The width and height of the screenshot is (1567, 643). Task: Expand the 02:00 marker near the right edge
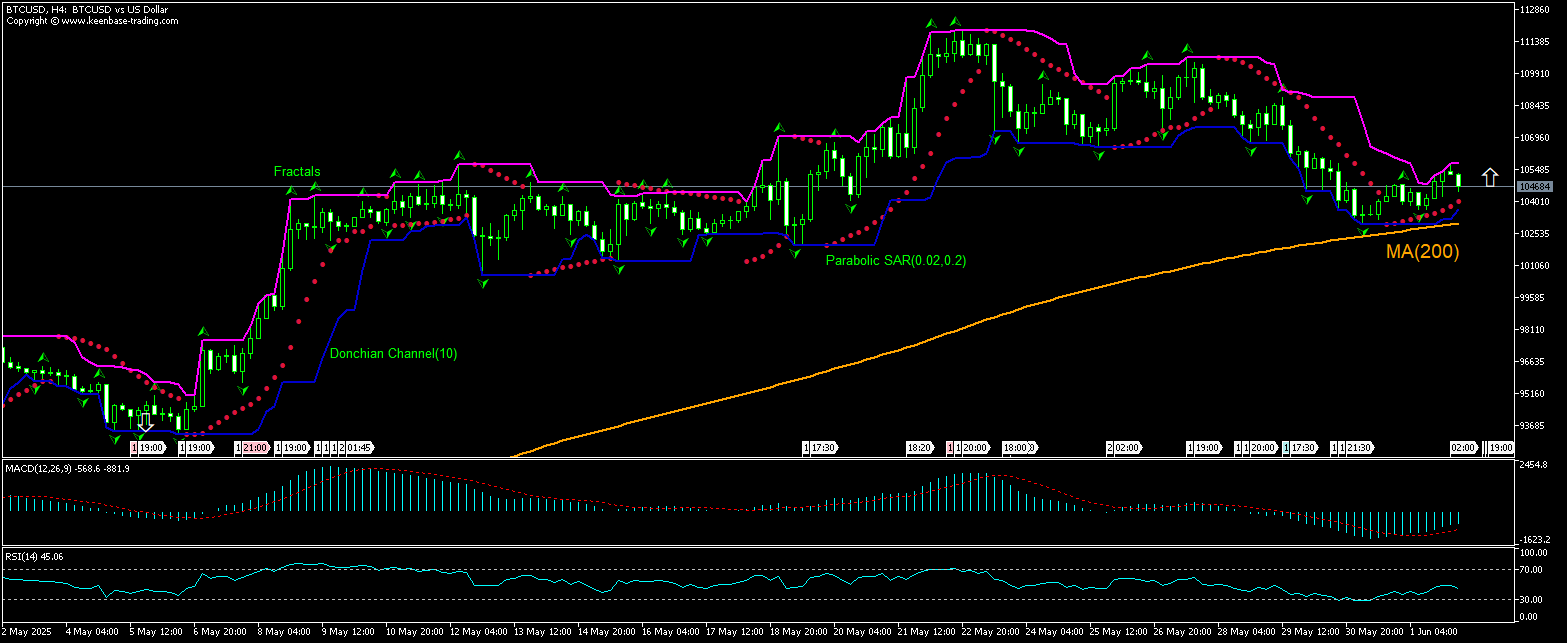1464,448
